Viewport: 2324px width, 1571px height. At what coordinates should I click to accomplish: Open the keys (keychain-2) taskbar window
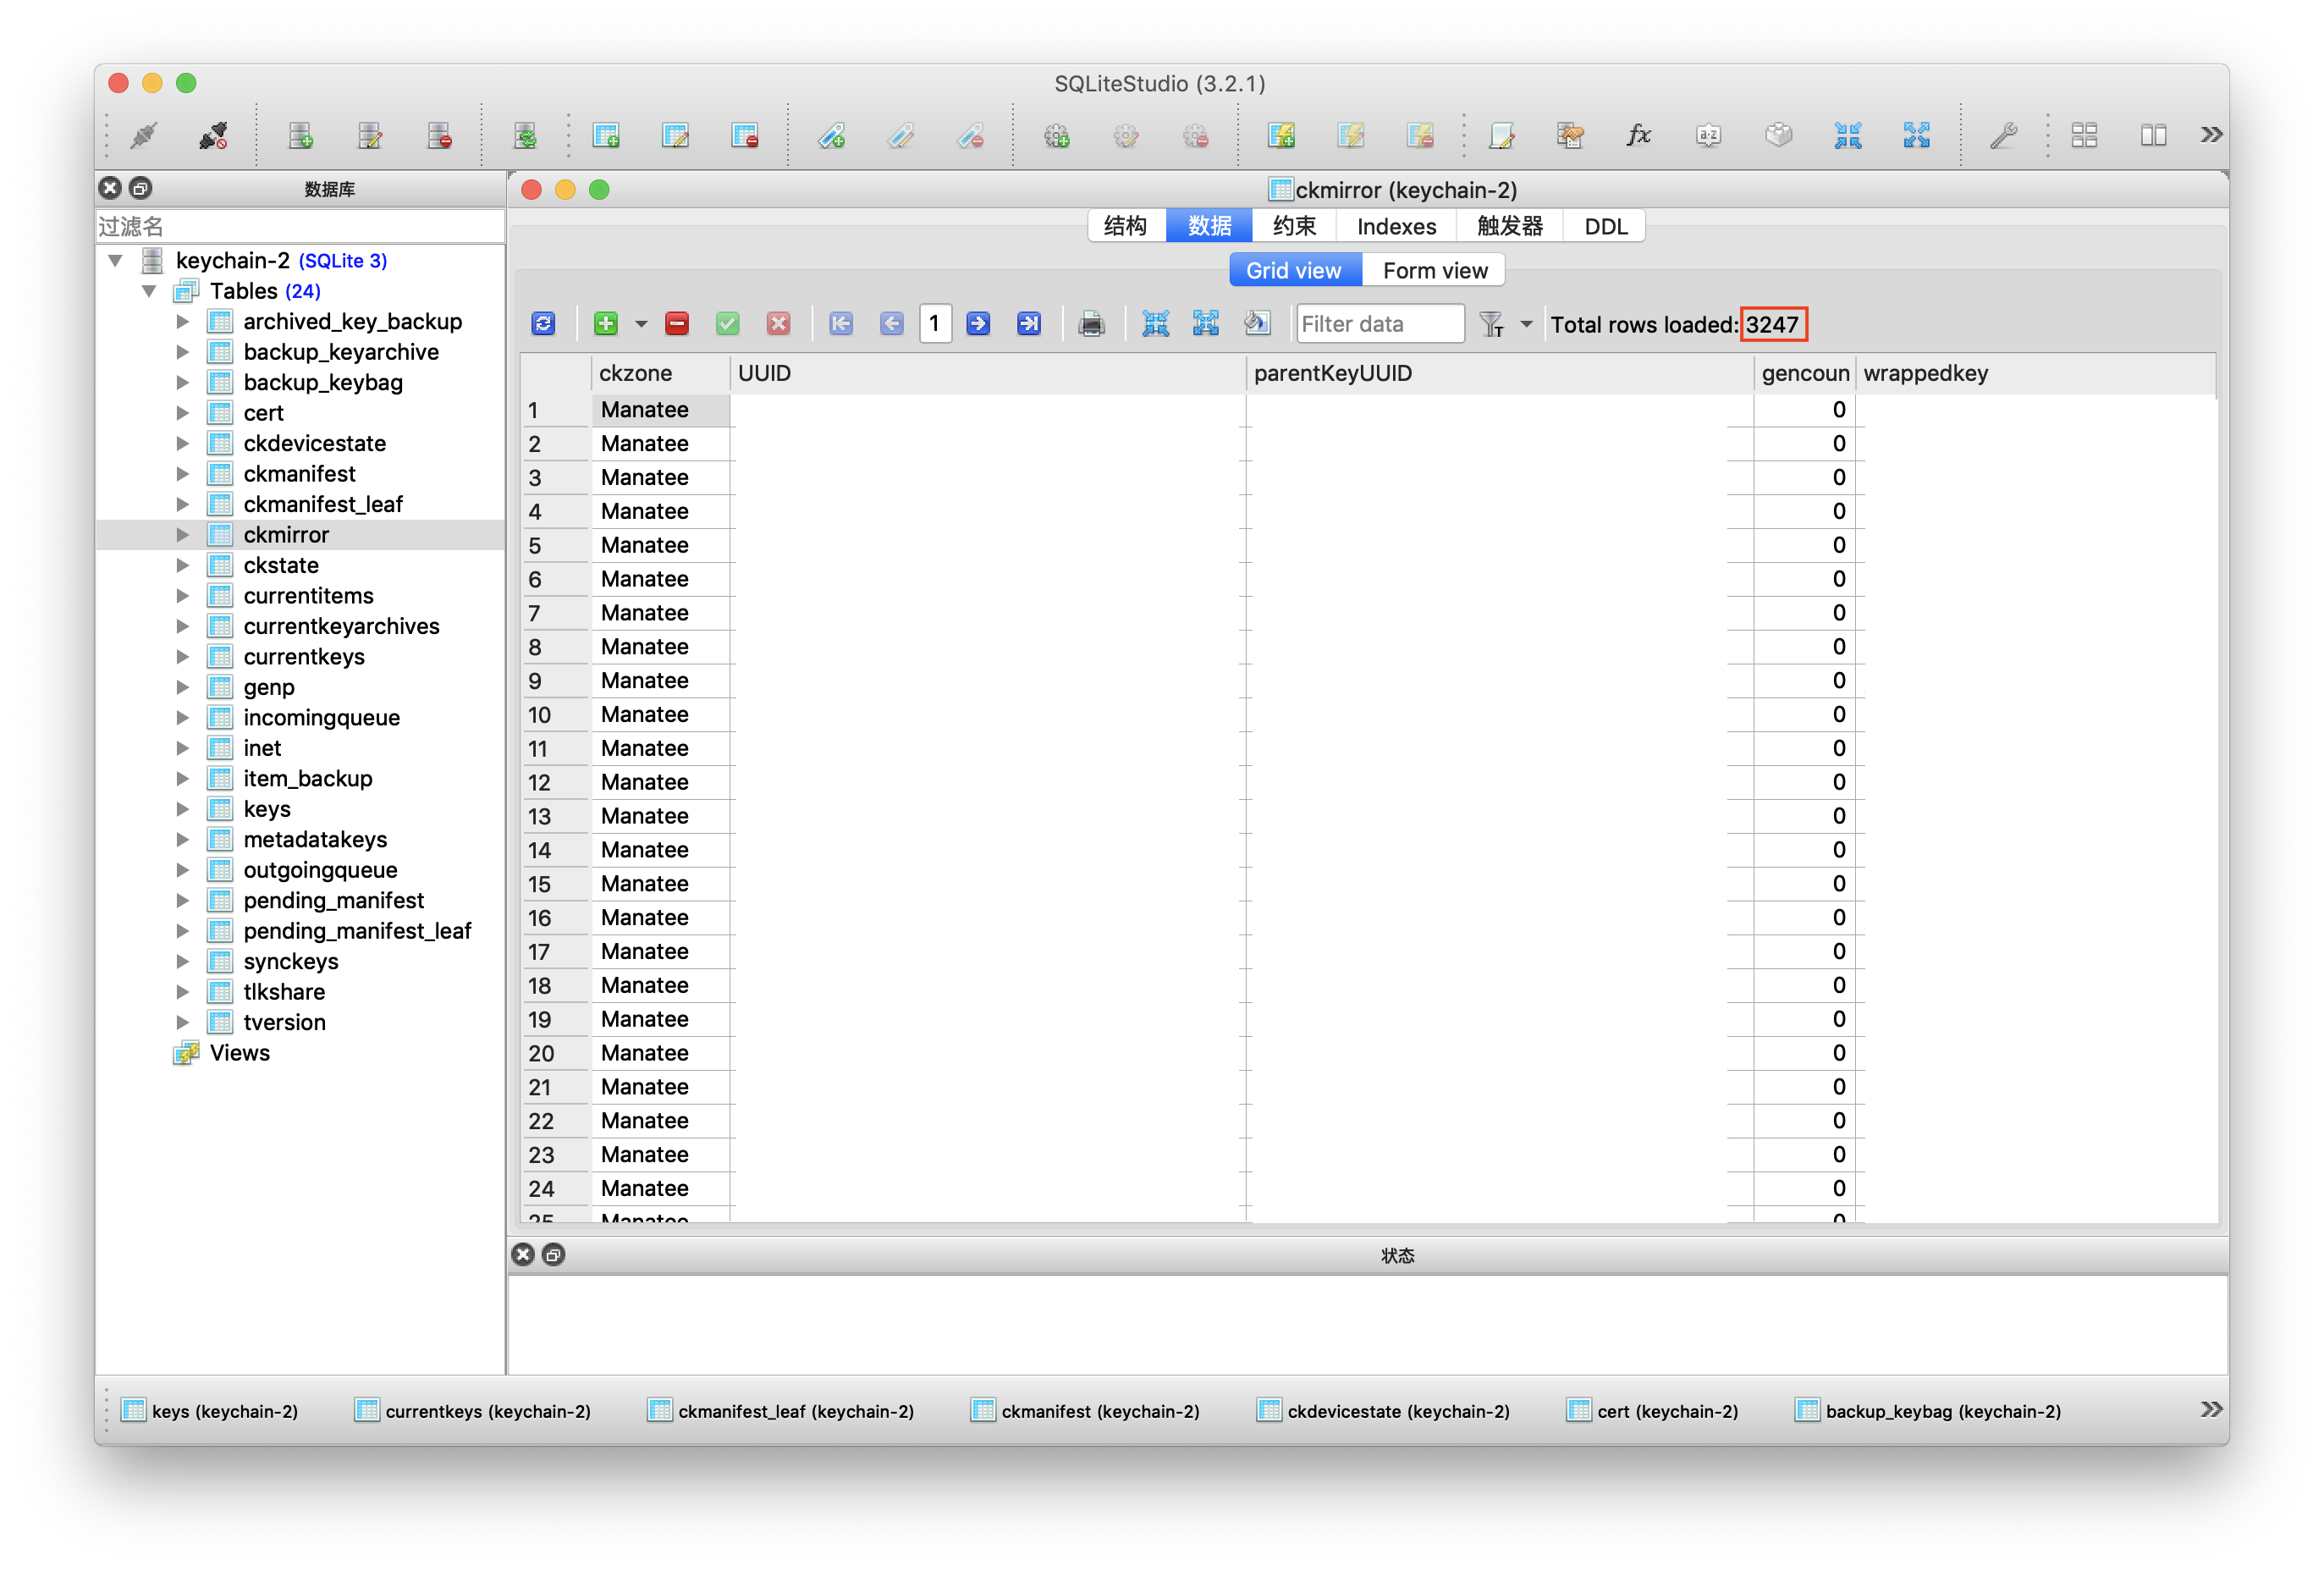click(x=211, y=1411)
